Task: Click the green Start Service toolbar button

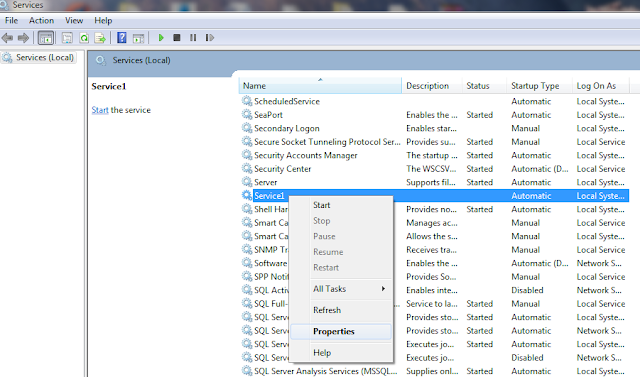Action: point(161,38)
